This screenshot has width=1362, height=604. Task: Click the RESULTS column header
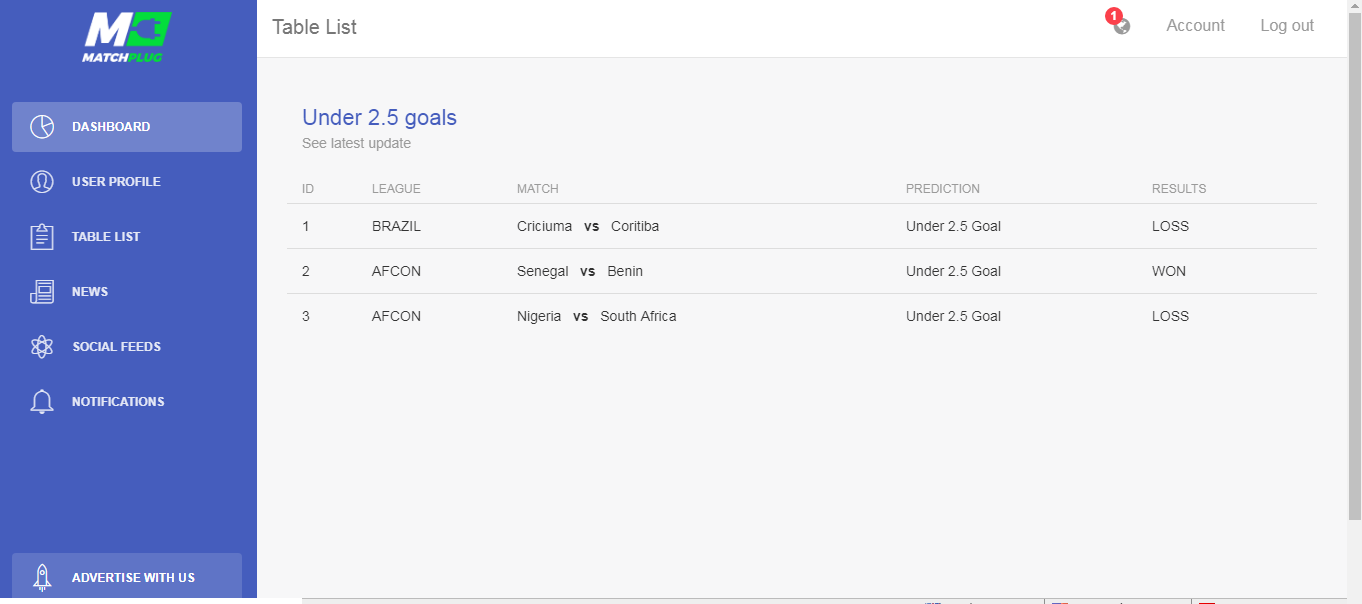click(x=1179, y=189)
